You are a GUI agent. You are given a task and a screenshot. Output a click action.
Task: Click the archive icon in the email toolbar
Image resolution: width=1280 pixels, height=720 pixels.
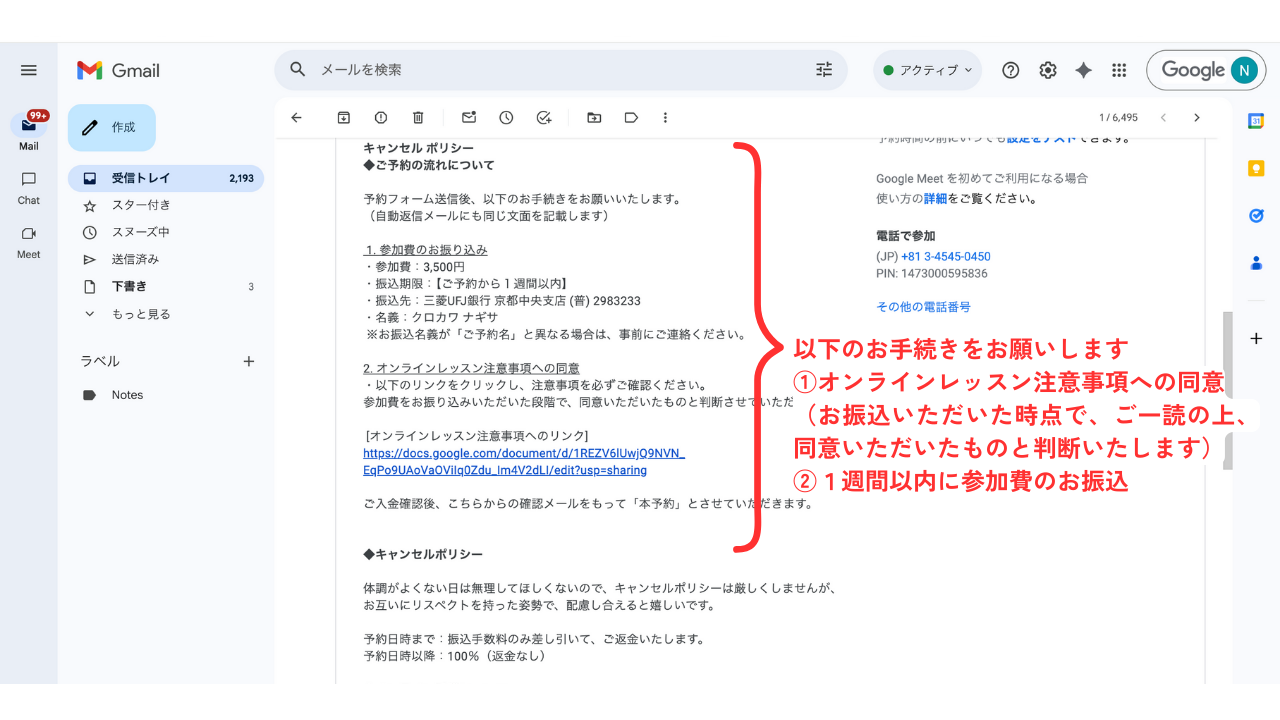(x=343, y=118)
